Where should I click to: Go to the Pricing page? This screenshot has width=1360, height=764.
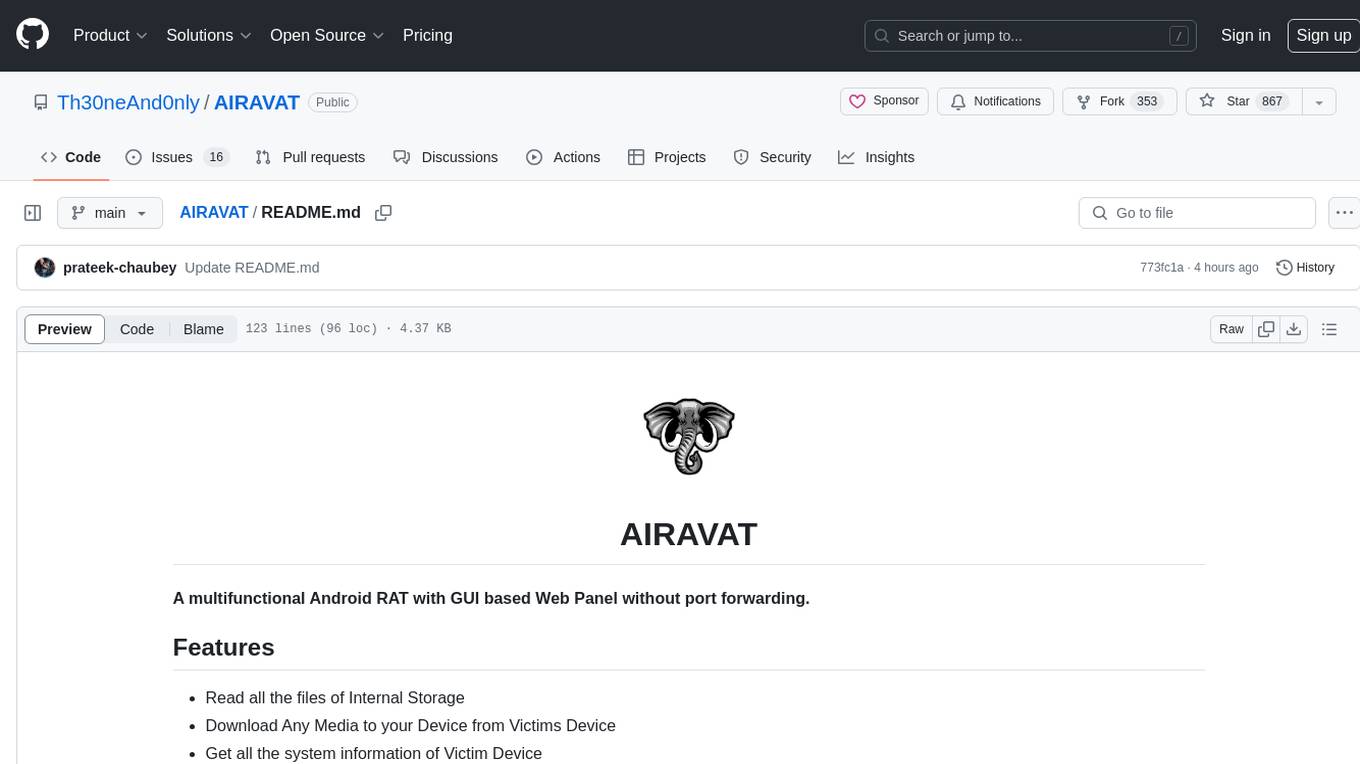427,35
